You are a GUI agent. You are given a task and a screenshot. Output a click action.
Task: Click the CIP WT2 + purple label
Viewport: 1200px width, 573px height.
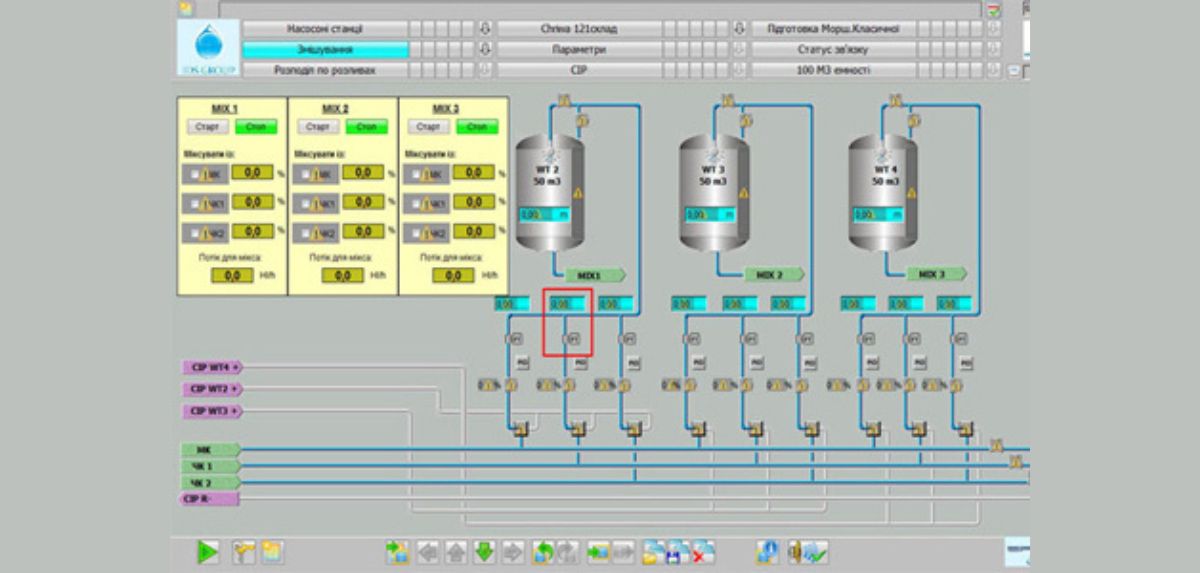tap(212, 388)
